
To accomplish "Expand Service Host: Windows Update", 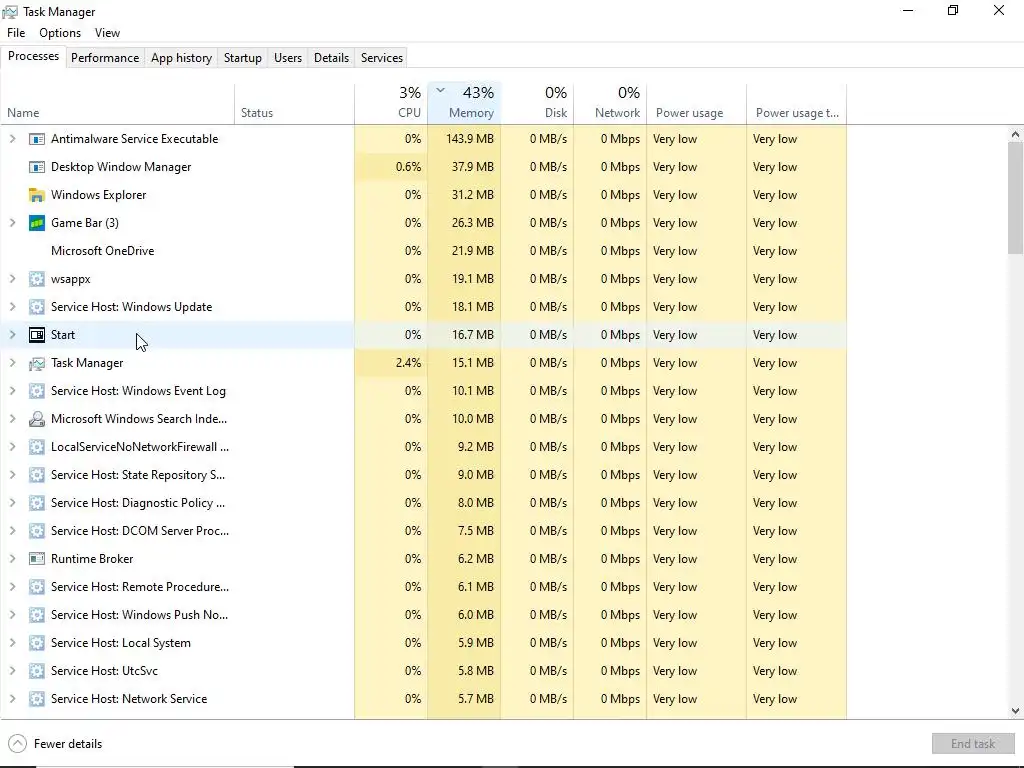I will coord(12,307).
